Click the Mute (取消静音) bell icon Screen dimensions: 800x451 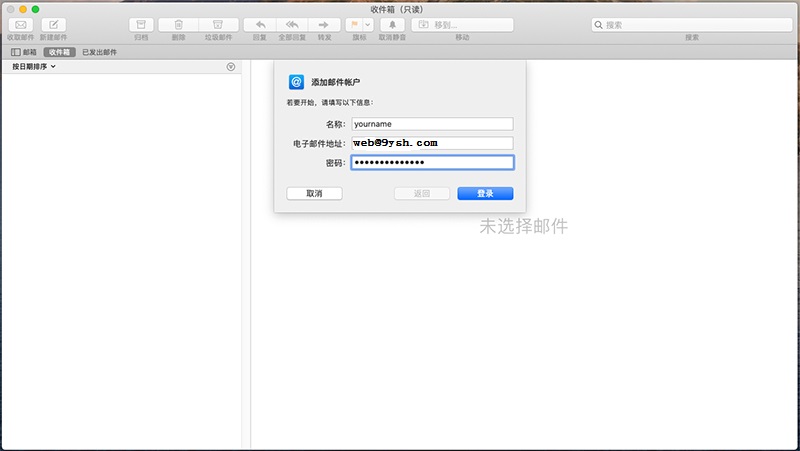click(392, 24)
